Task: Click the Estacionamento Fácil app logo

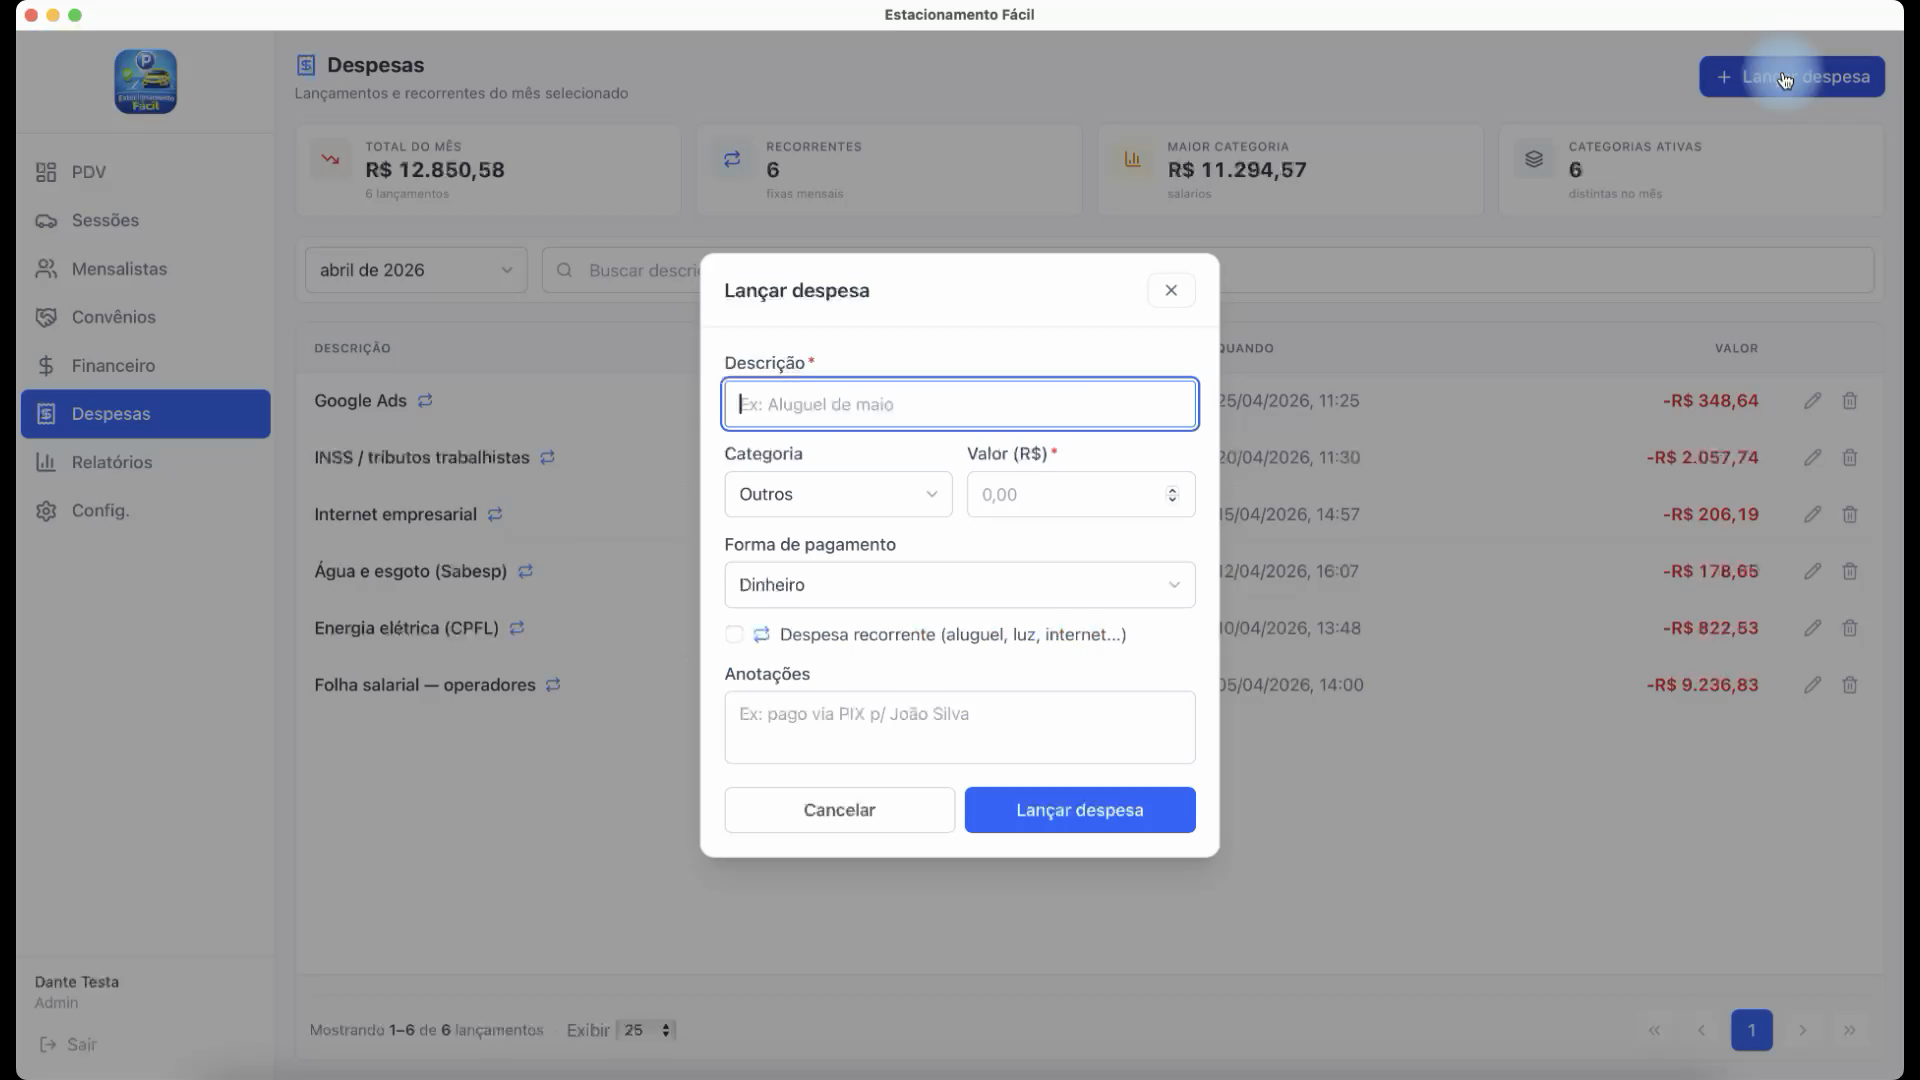Action: tap(145, 81)
